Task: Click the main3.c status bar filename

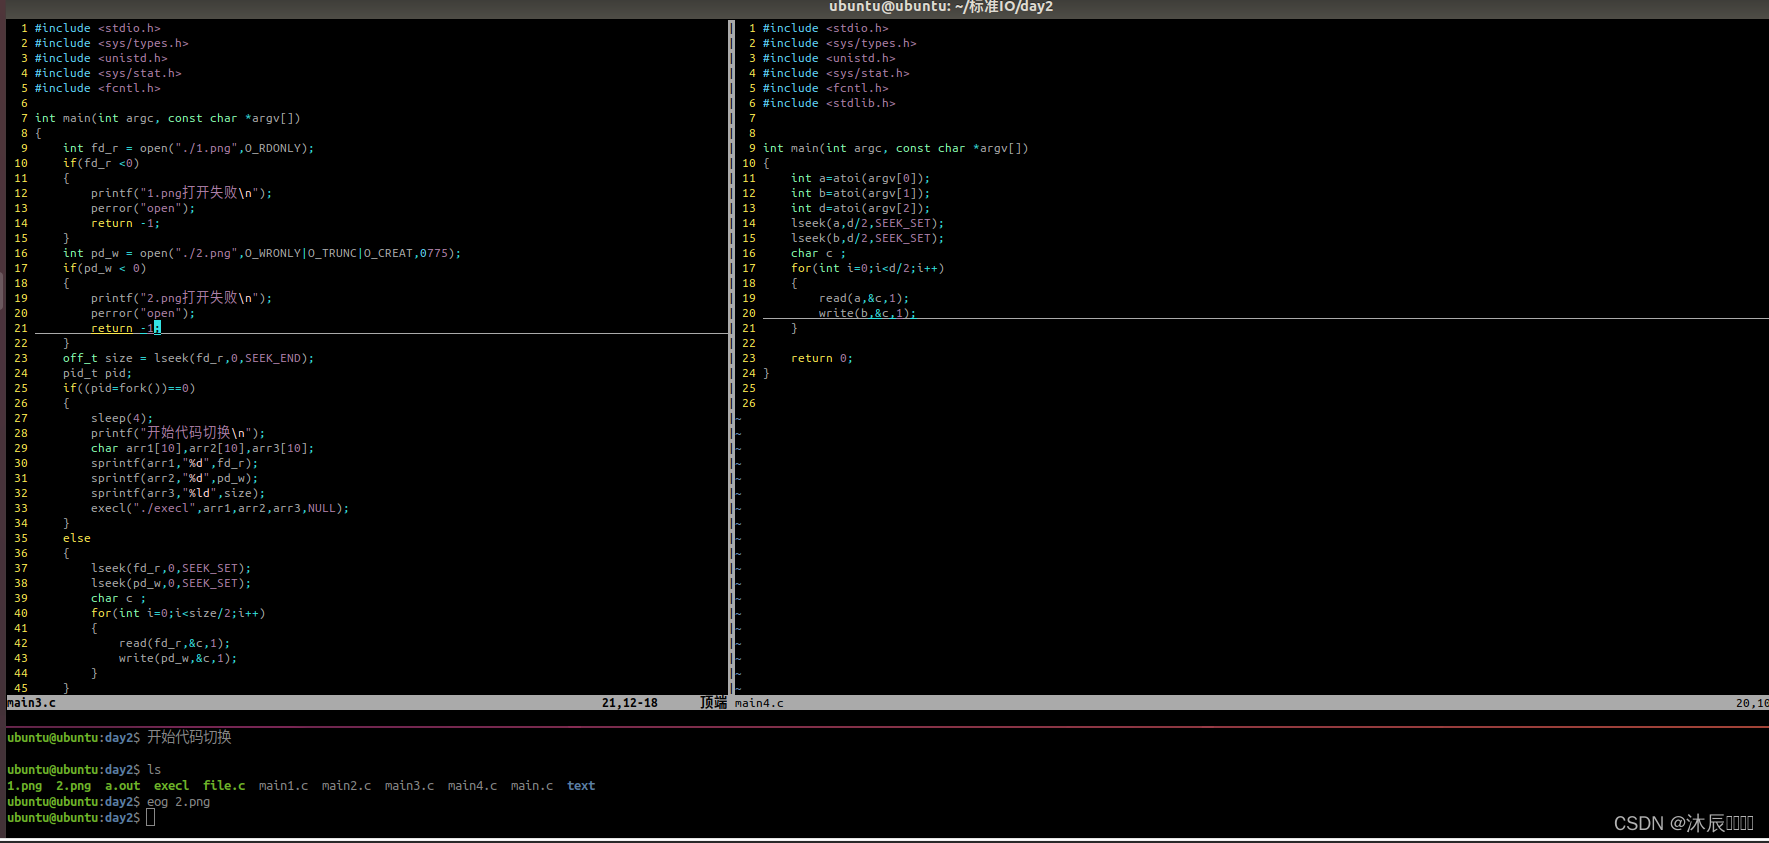Action: [x=32, y=703]
